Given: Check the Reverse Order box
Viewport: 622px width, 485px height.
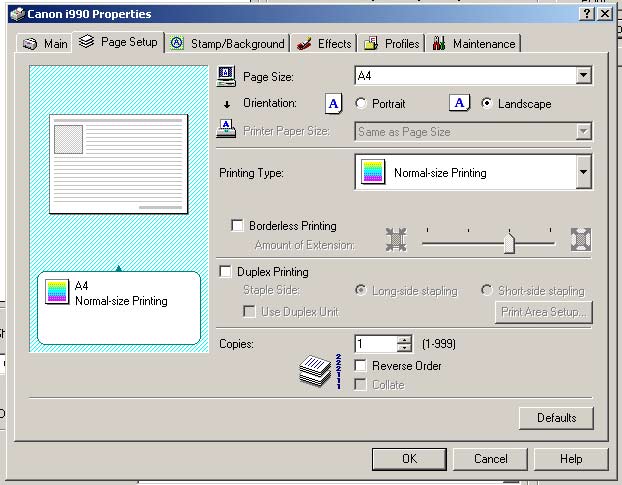Looking at the screenshot, I should pyautogui.click(x=360, y=366).
